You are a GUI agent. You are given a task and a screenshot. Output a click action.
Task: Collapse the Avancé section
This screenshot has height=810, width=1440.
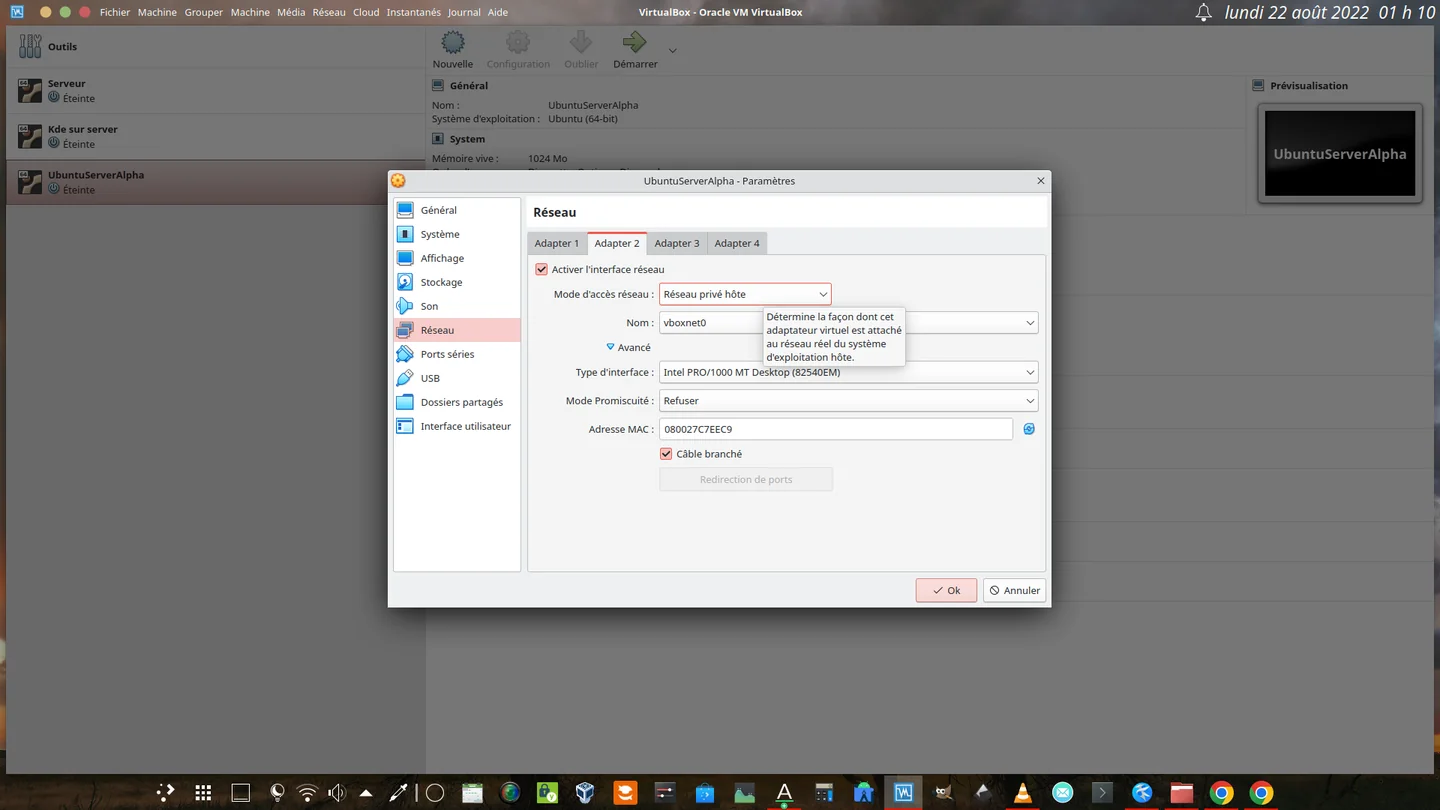pos(628,347)
